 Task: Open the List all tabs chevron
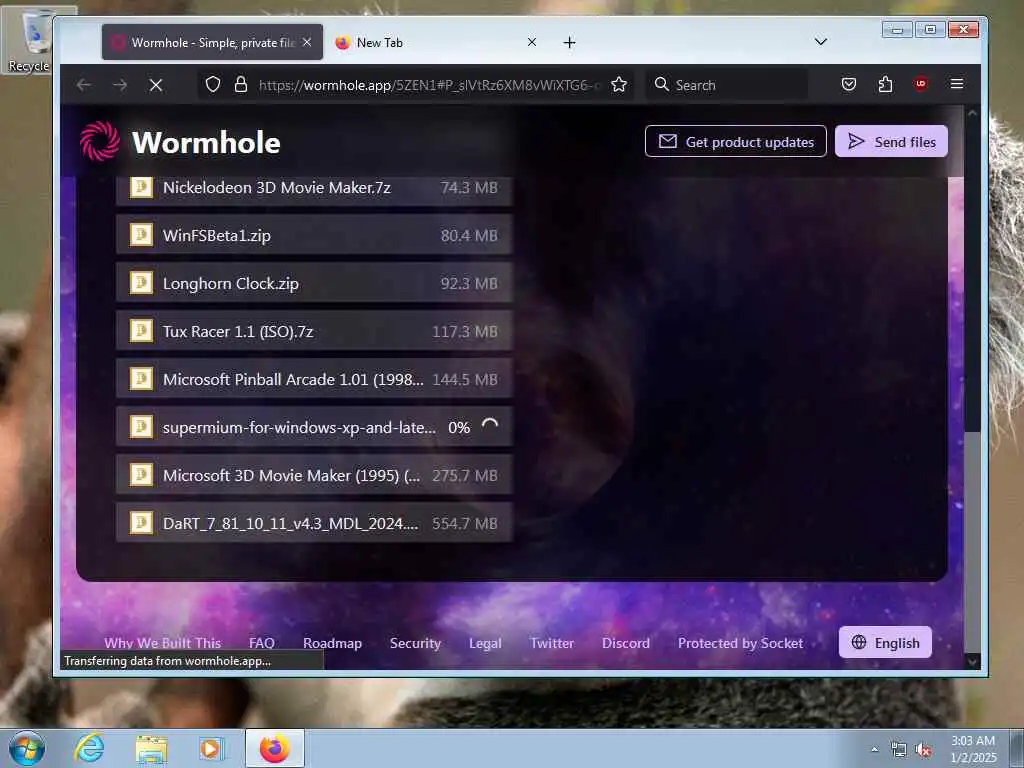(821, 42)
